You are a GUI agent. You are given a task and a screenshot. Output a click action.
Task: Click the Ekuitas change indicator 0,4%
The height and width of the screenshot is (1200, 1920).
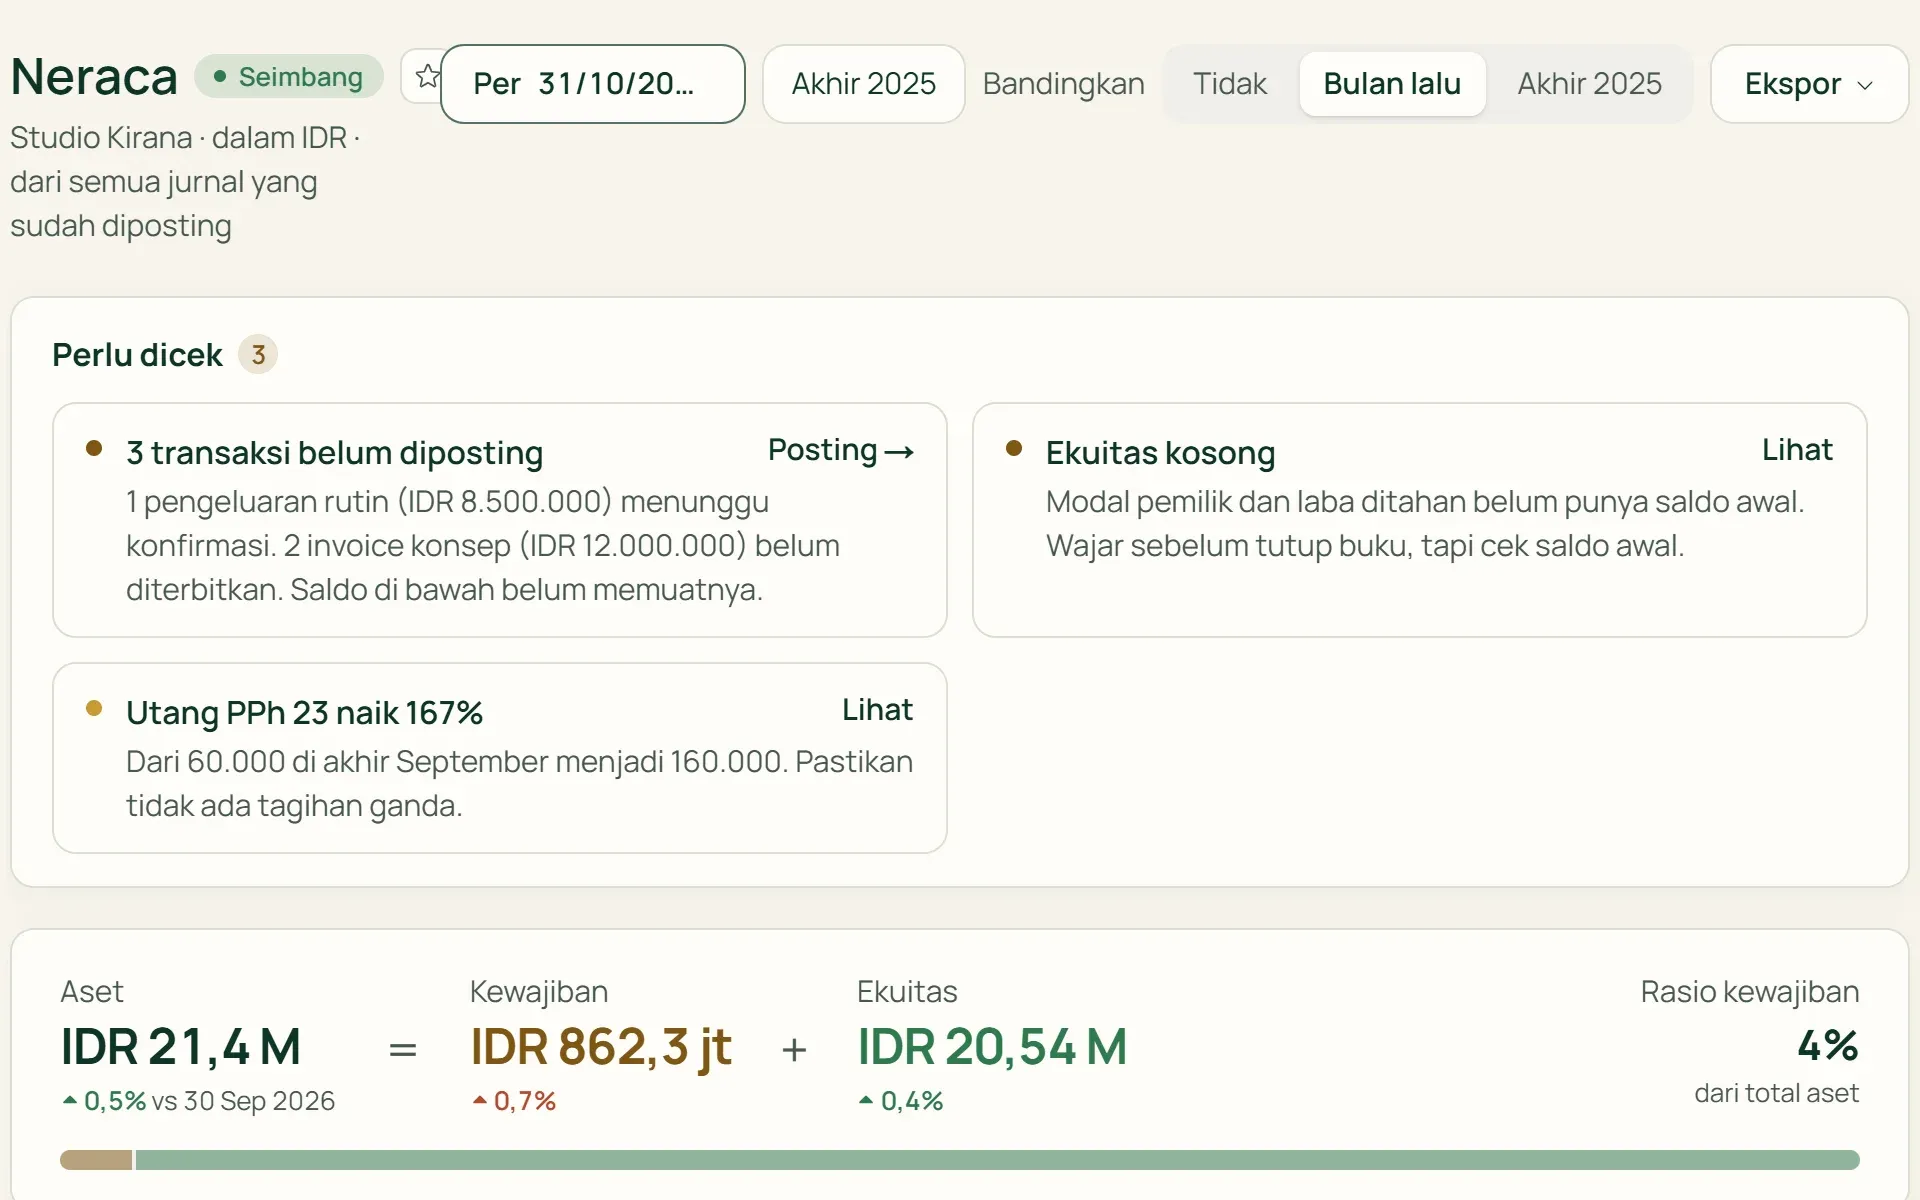click(x=901, y=1101)
